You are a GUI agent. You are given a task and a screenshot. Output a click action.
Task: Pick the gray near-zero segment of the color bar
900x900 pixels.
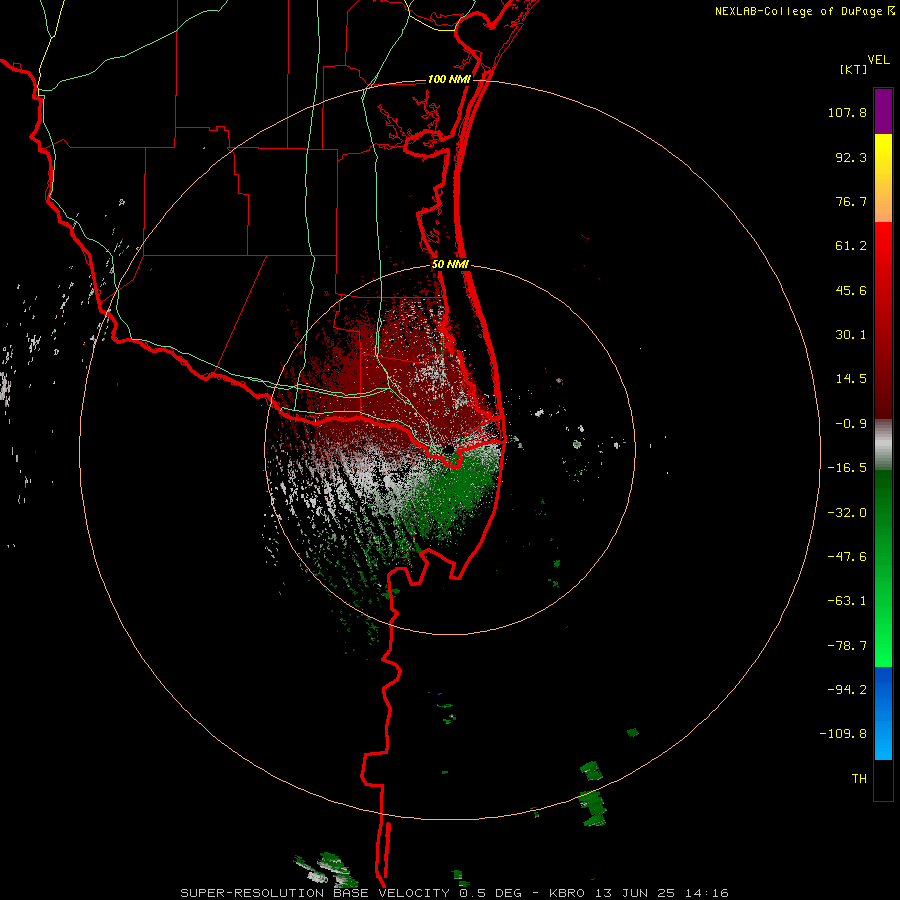click(883, 445)
